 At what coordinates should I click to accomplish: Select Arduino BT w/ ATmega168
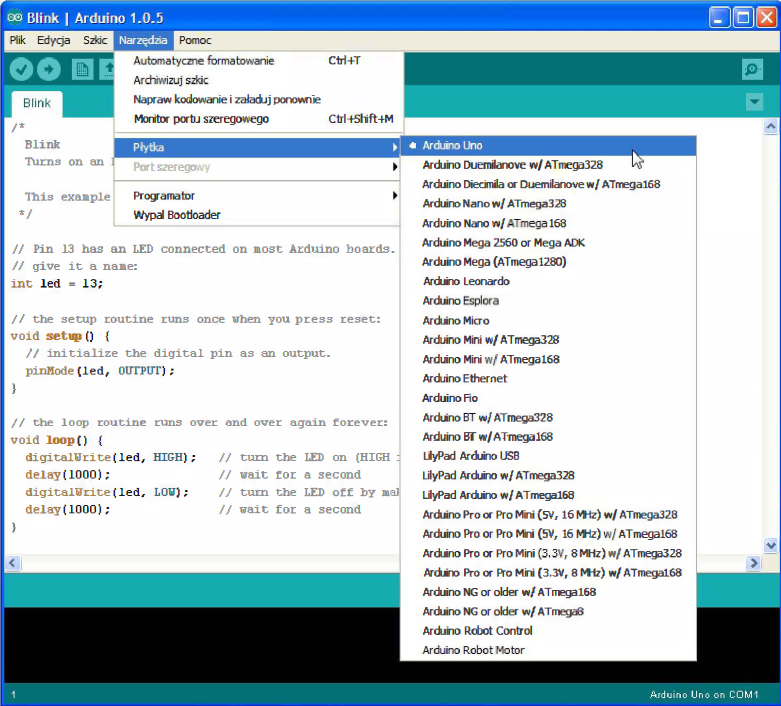point(548,437)
